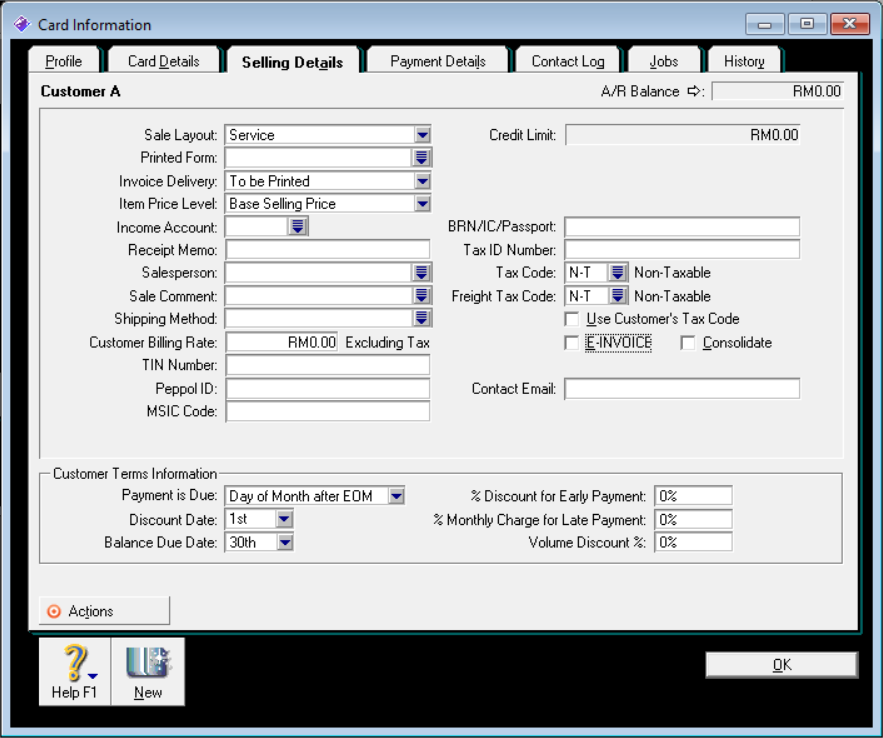
Task: Click the Actions button
Action: pyautogui.click(x=104, y=611)
